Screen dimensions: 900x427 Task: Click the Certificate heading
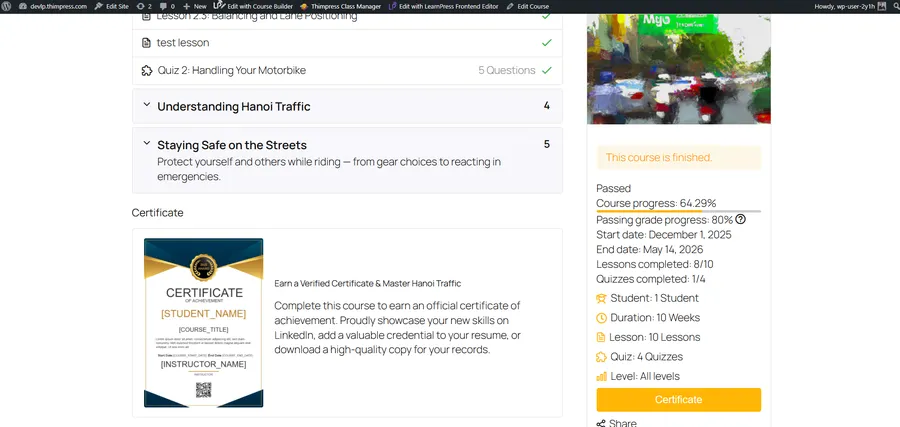157,212
